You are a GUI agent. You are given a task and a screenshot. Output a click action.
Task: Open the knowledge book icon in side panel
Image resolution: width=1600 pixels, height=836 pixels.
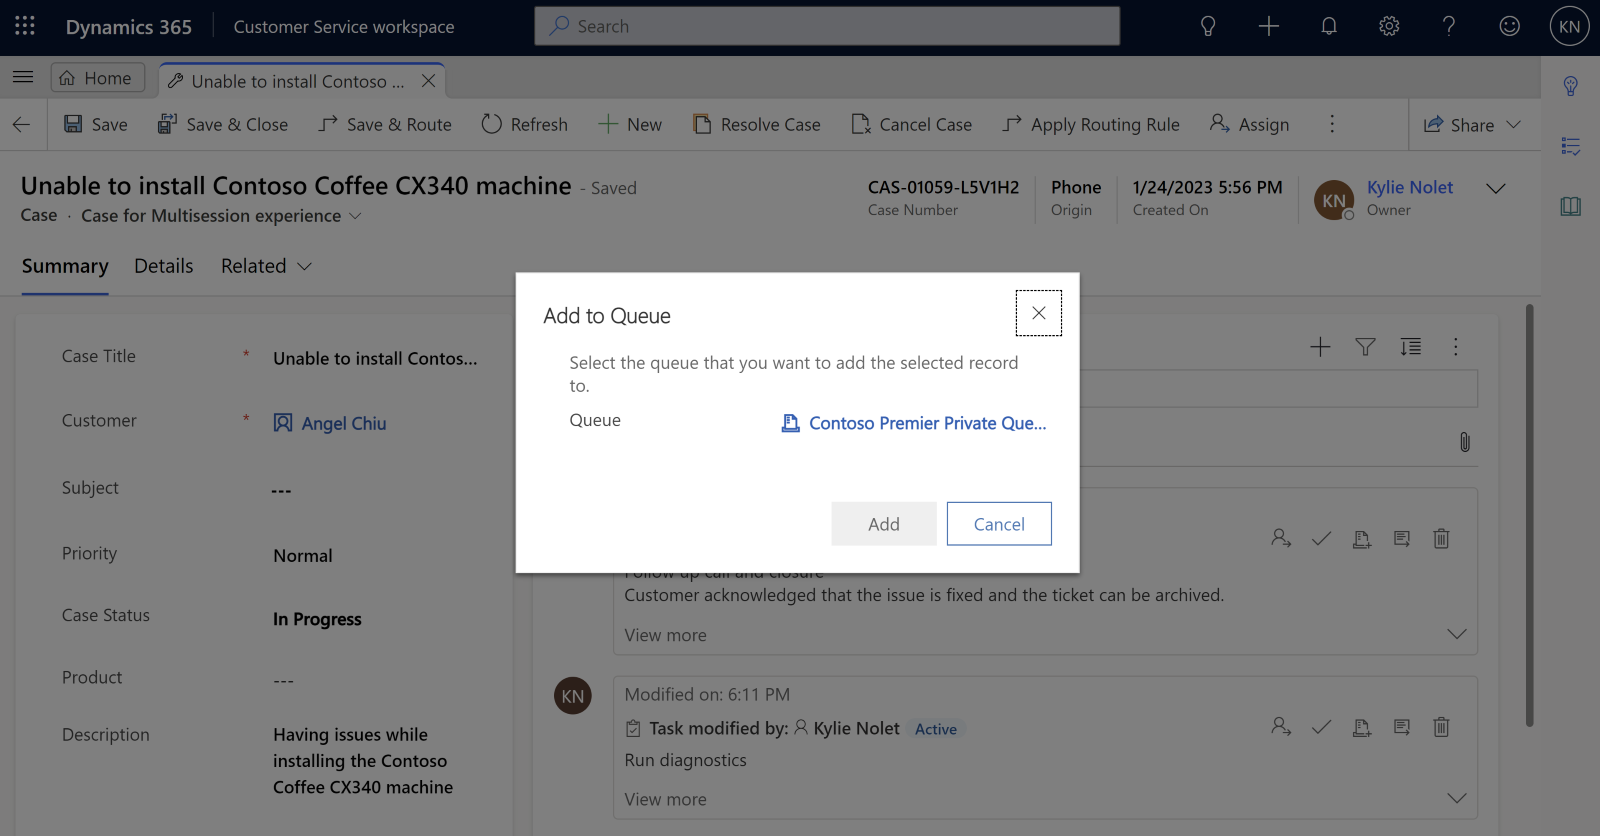point(1571,206)
